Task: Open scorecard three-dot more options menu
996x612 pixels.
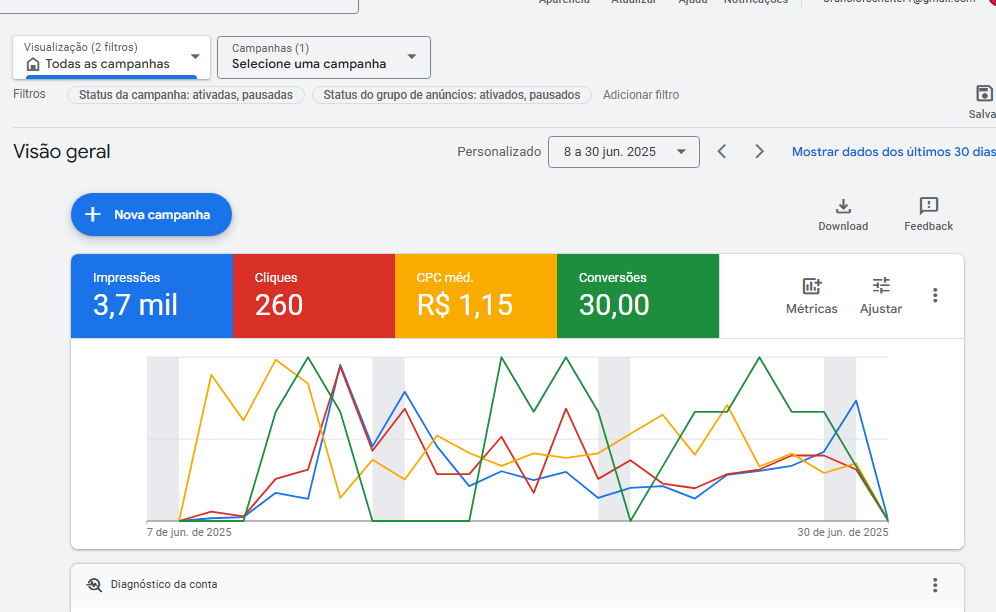Action: 935,295
